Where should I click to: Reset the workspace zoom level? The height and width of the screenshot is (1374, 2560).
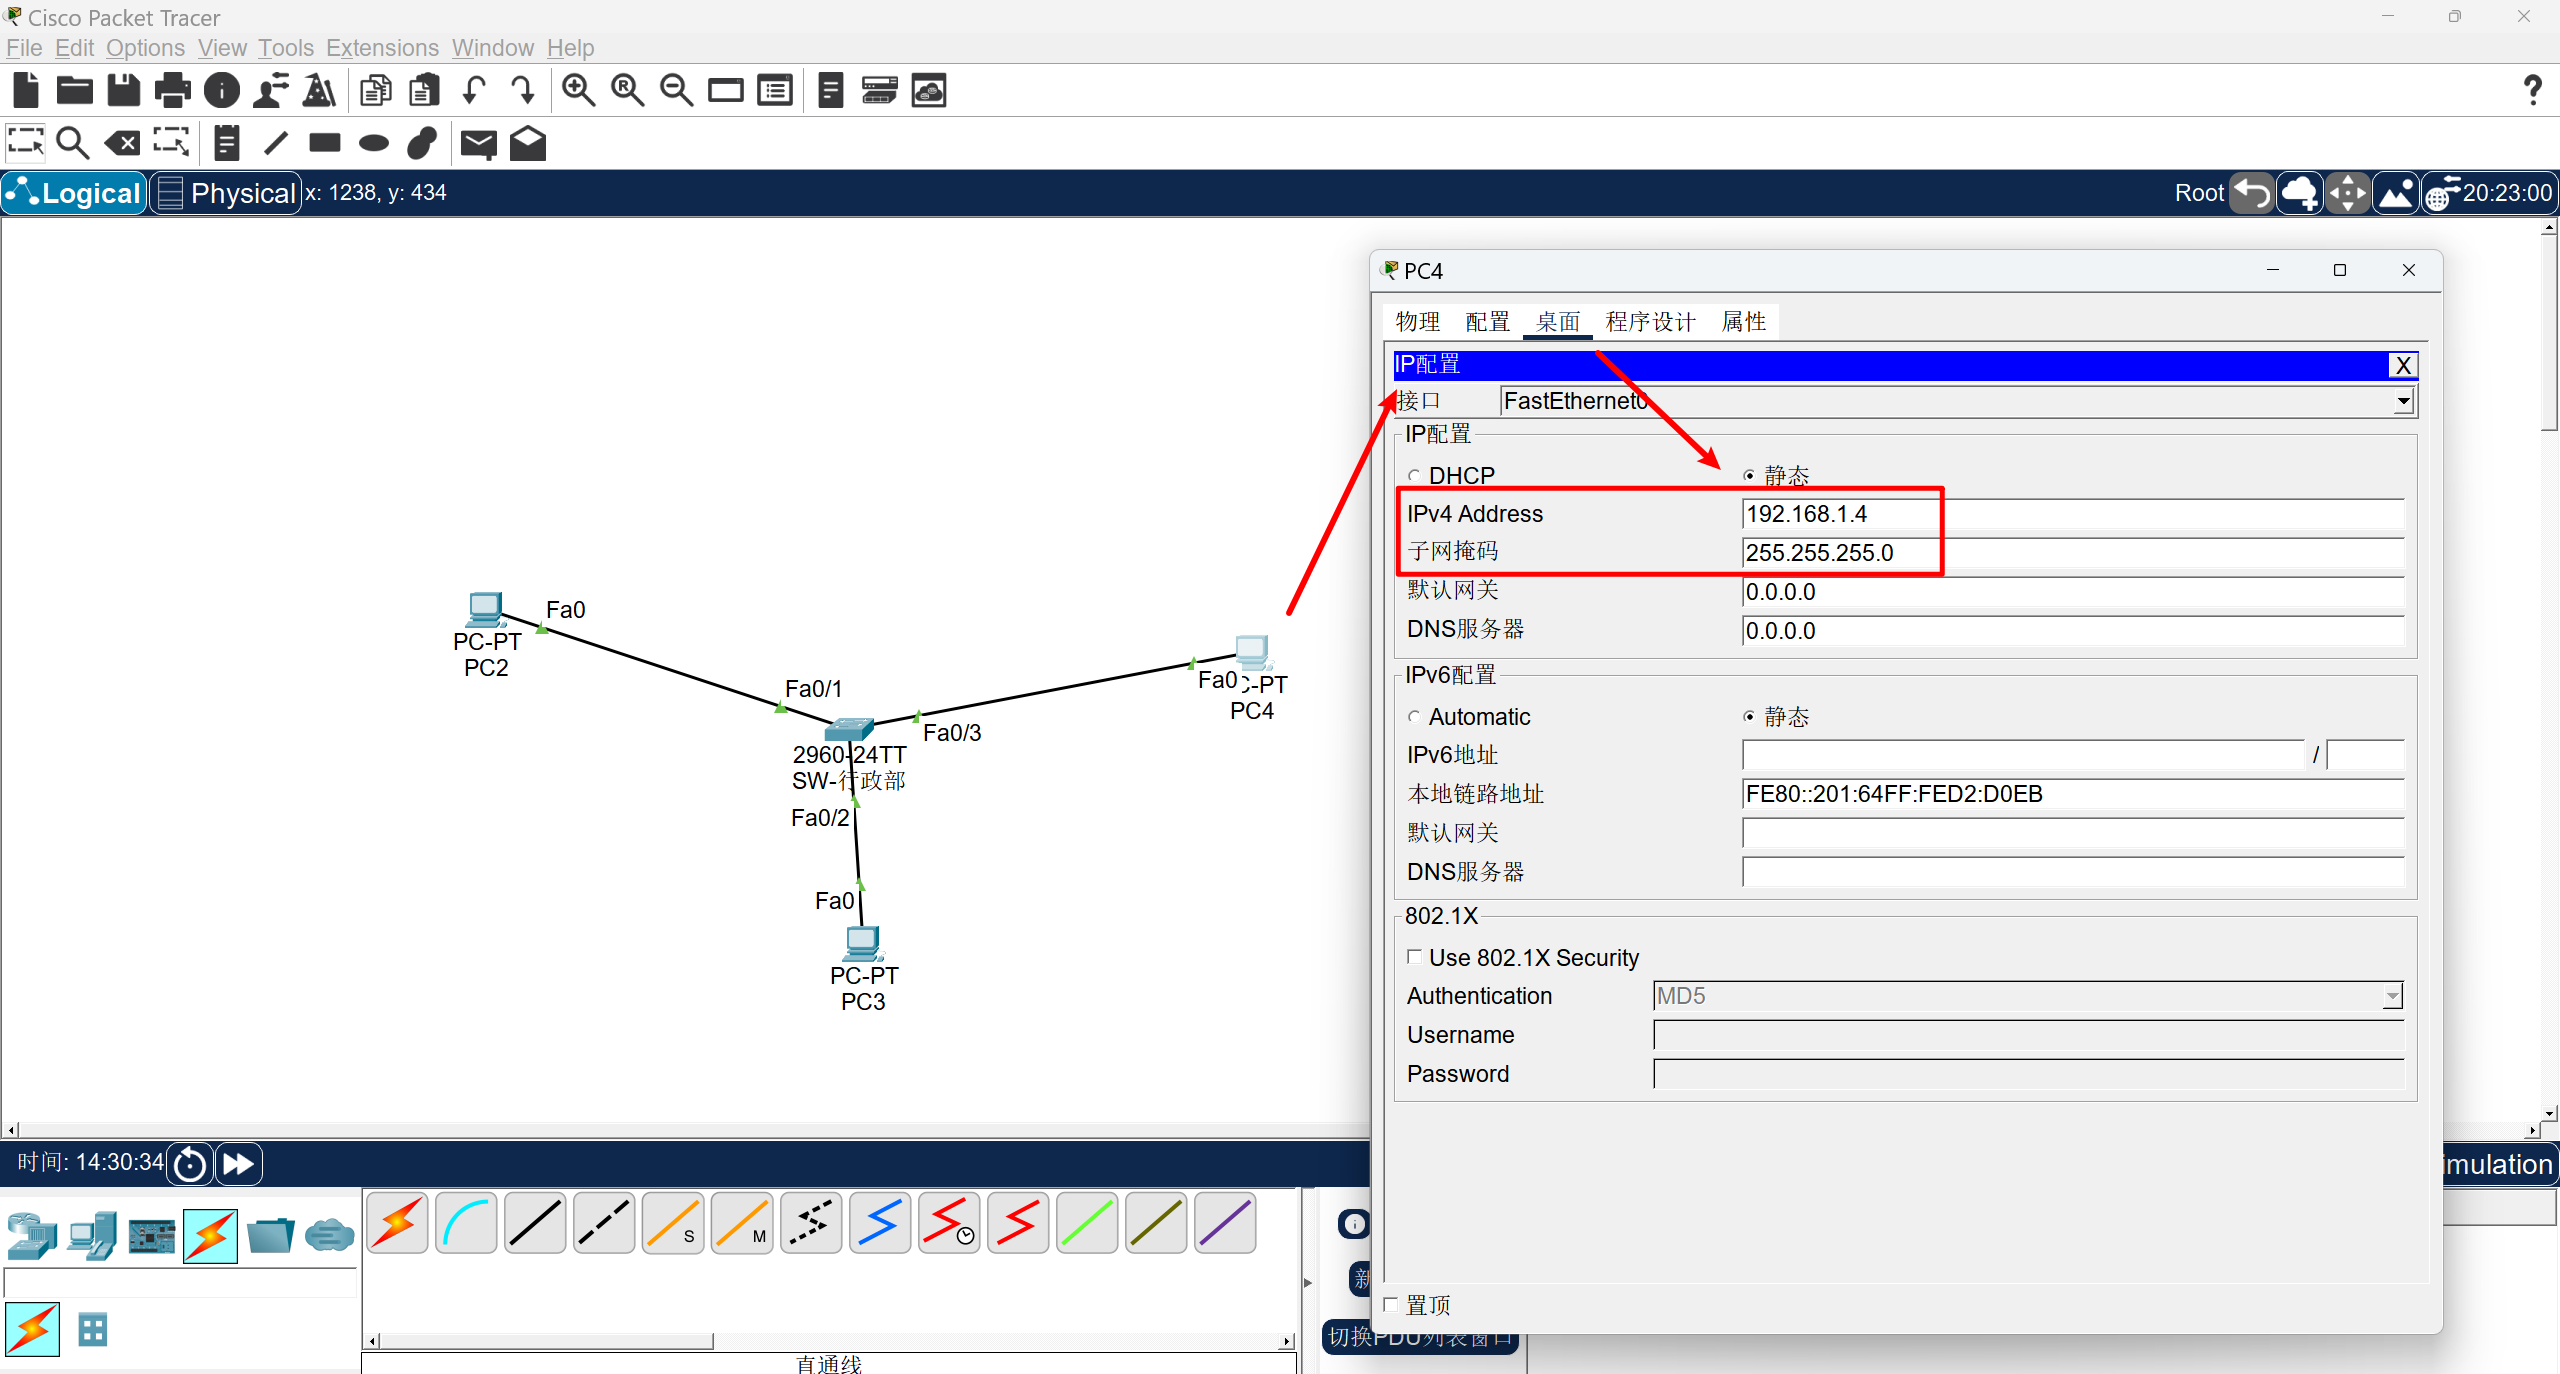628,91
